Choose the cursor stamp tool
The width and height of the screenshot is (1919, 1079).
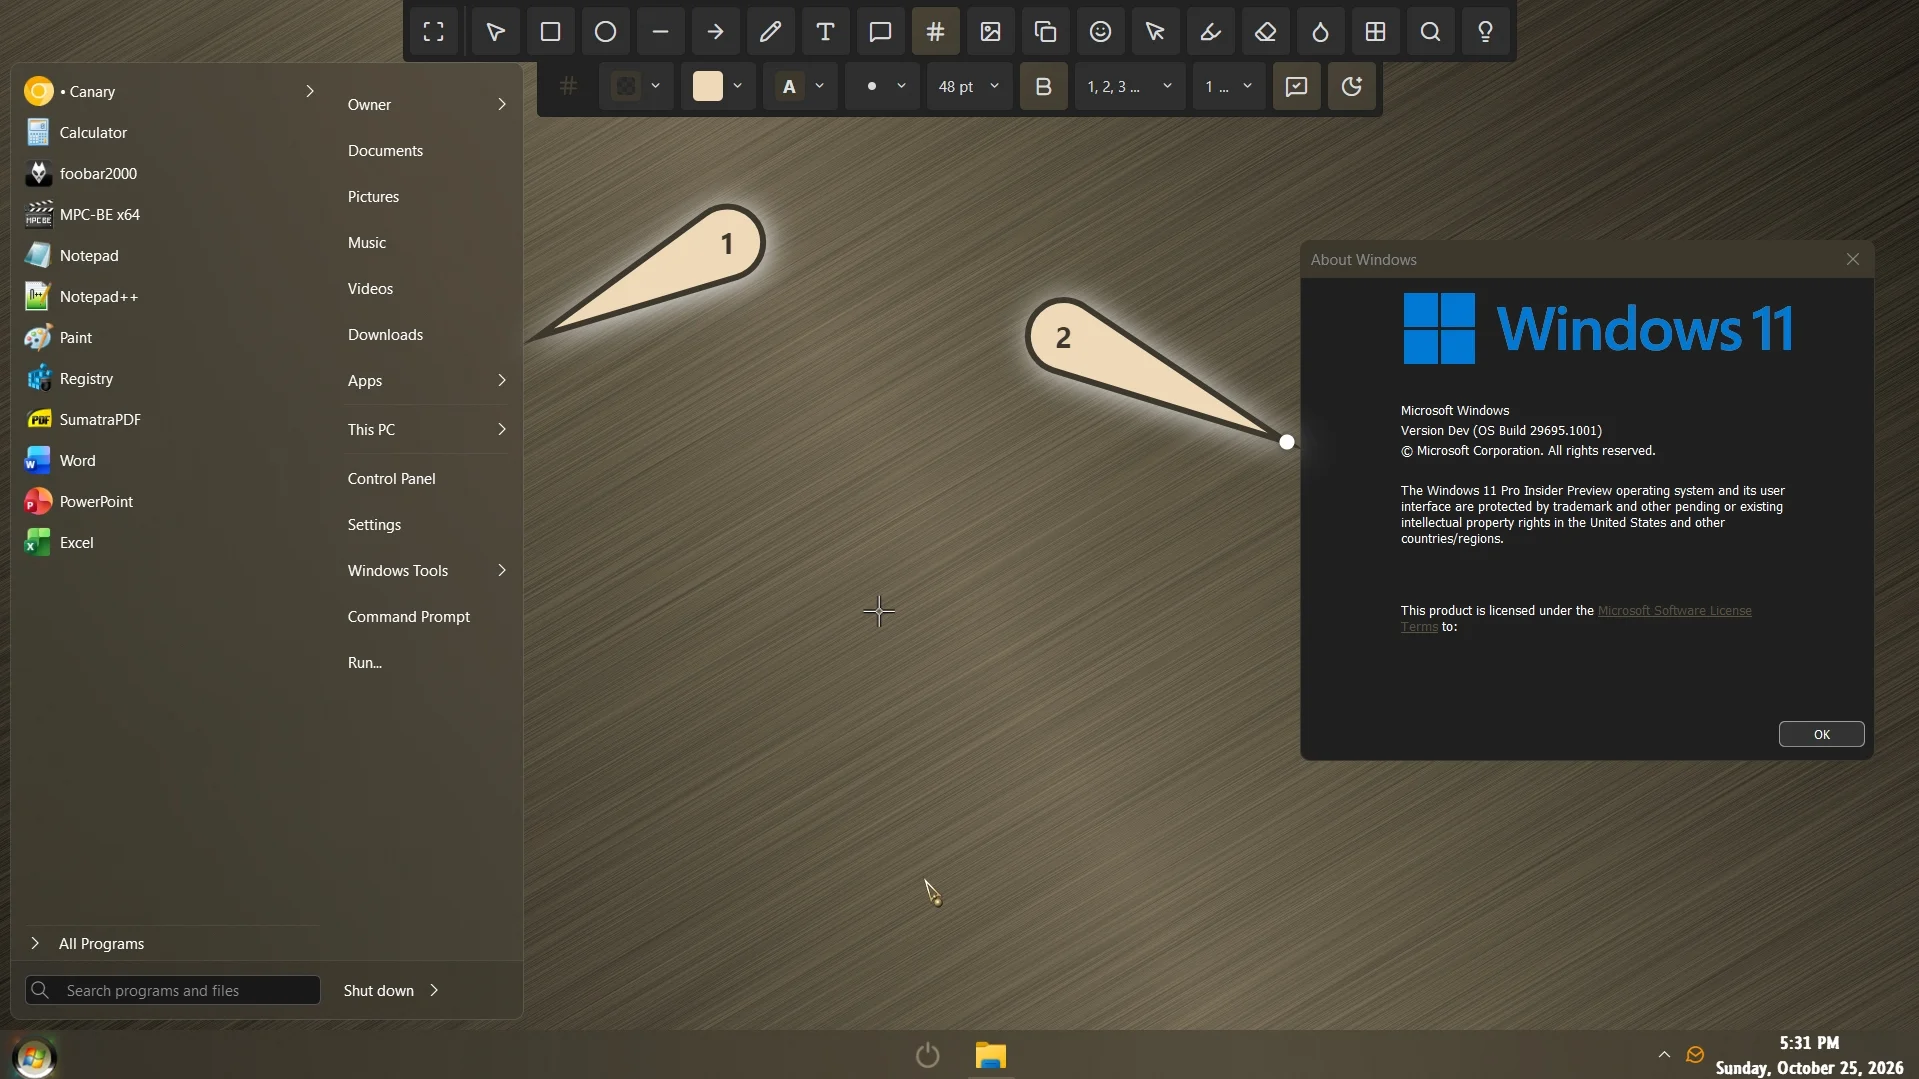(x=1155, y=32)
